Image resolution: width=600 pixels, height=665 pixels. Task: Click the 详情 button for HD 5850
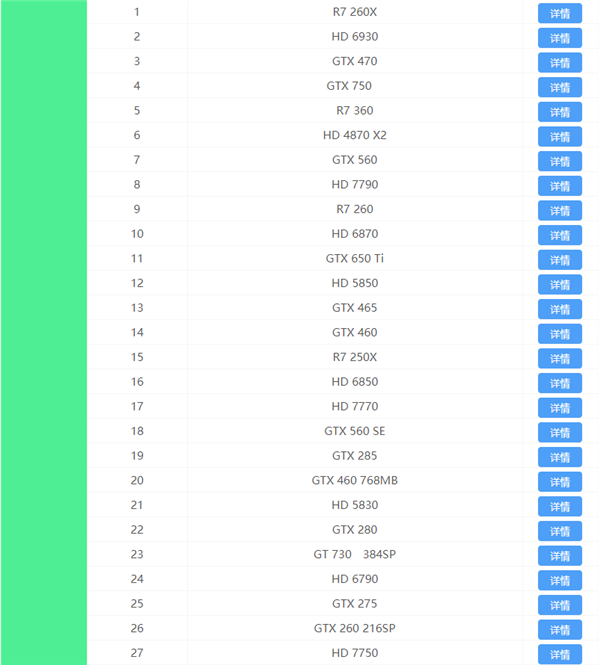click(x=560, y=285)
